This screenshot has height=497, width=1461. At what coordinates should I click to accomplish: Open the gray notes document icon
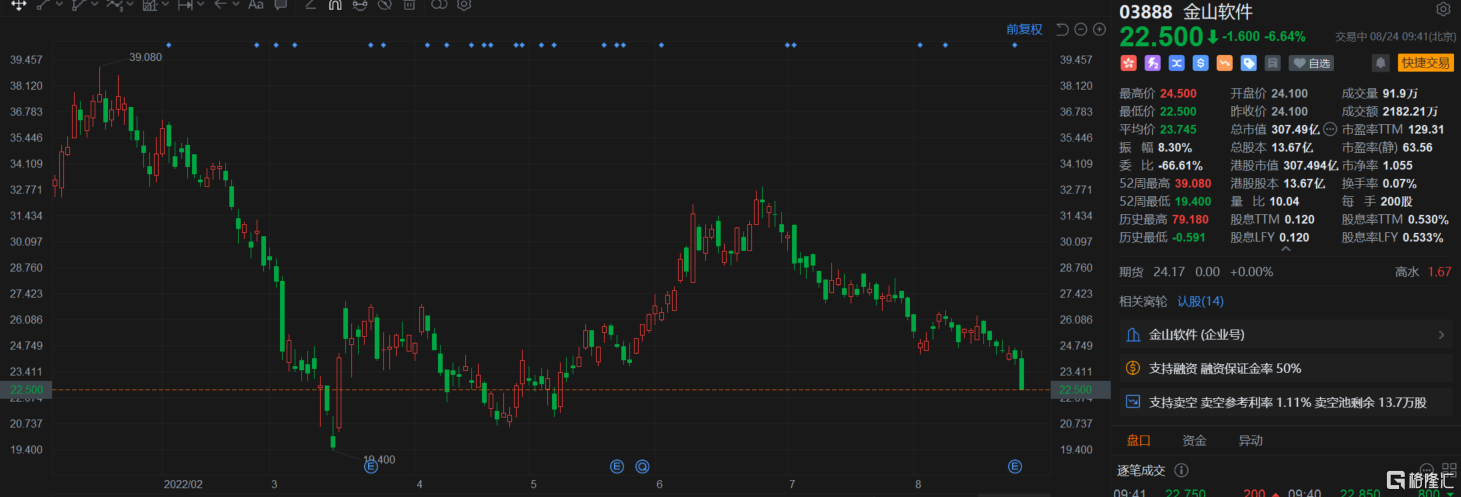(1272, 63)
